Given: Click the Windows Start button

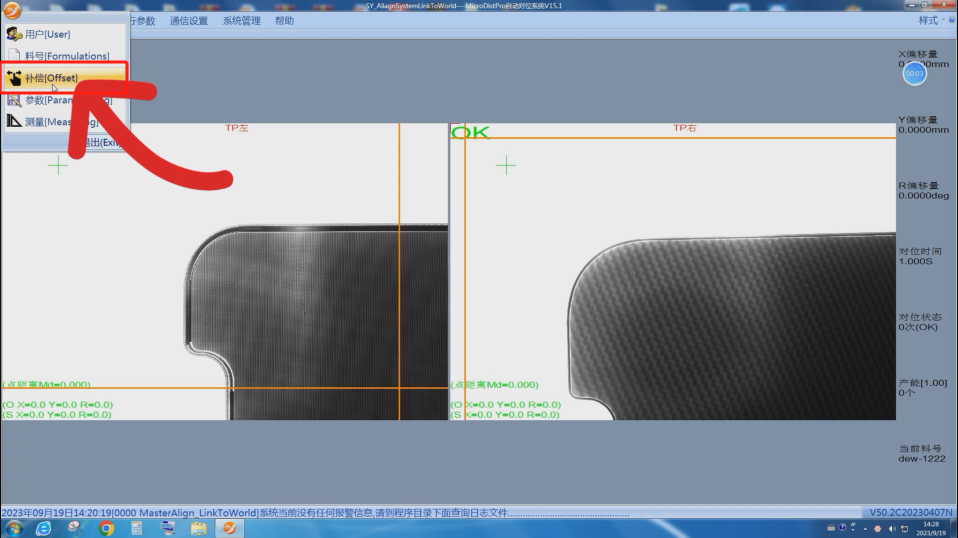Looking at the screenshot, I should (x=14, y=528).
